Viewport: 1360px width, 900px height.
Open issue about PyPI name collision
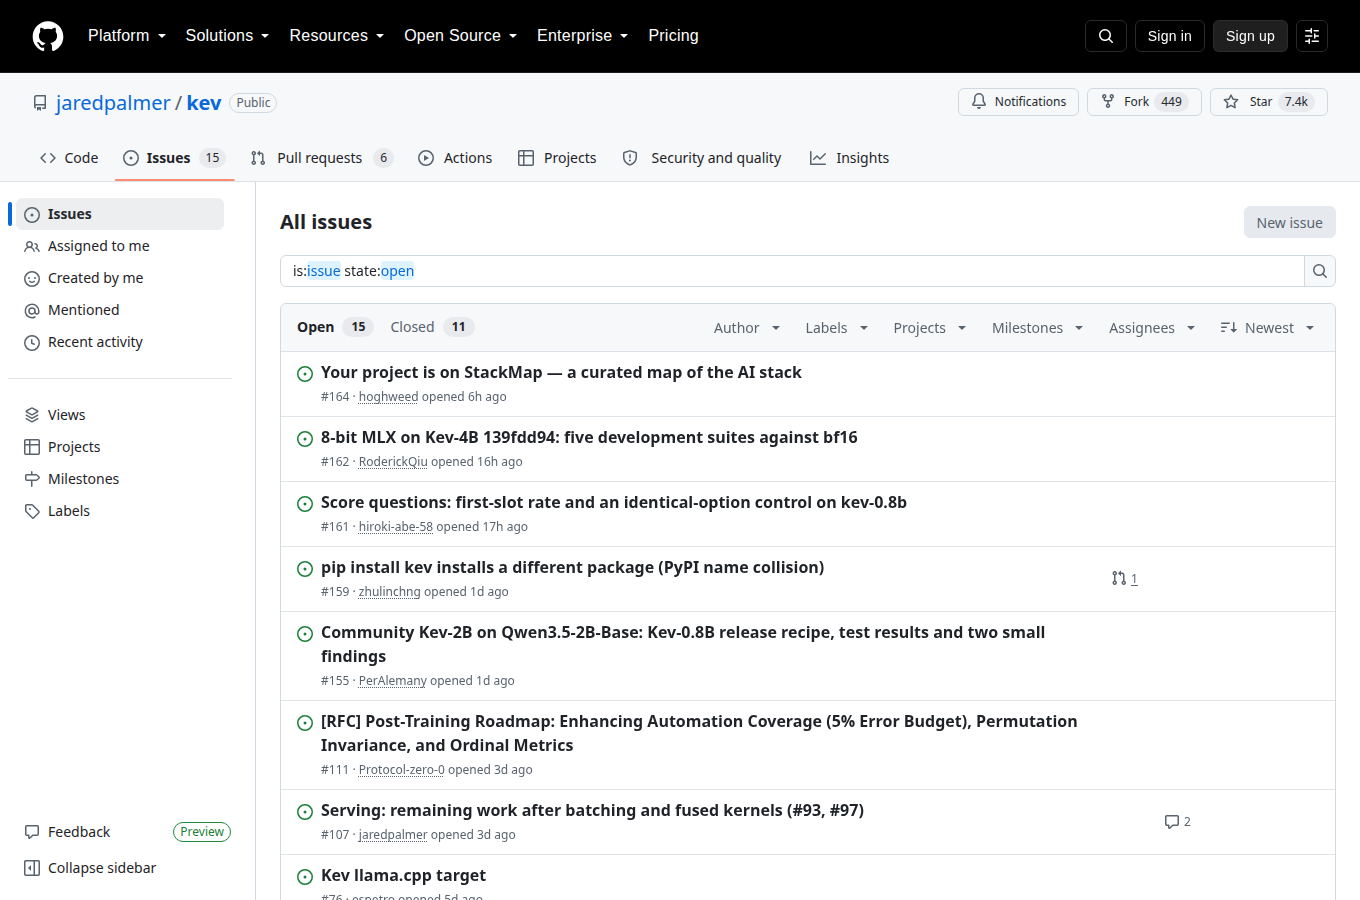(572, 567)
